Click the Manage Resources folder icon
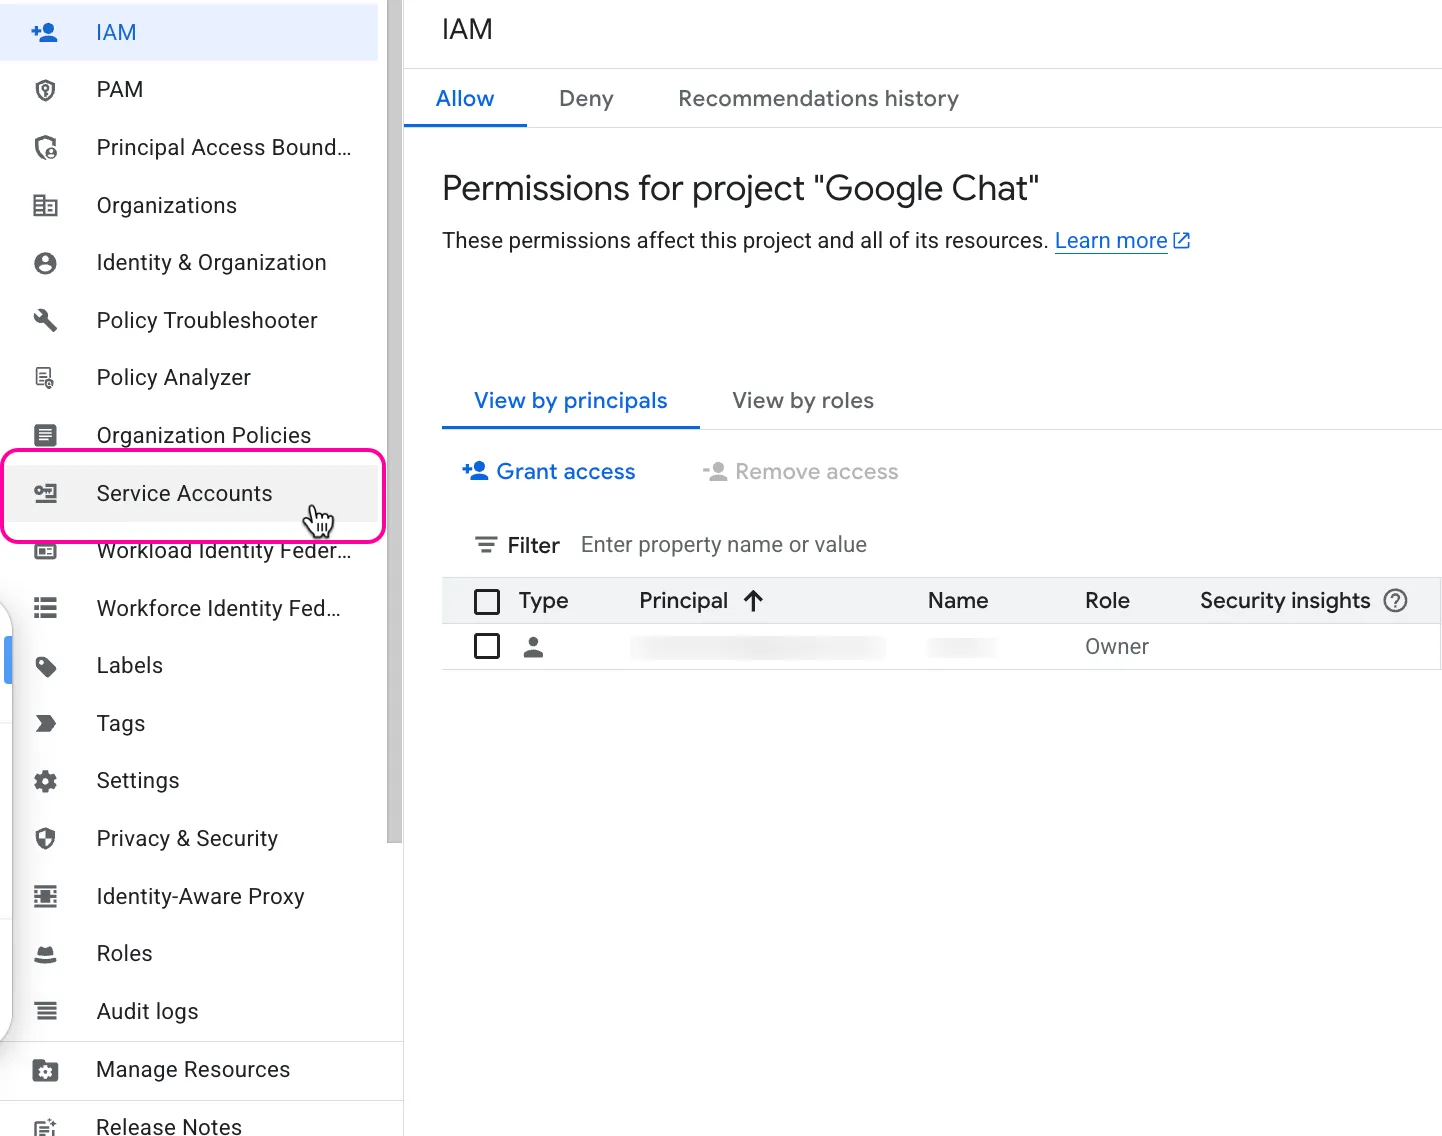 point(45,1070)
